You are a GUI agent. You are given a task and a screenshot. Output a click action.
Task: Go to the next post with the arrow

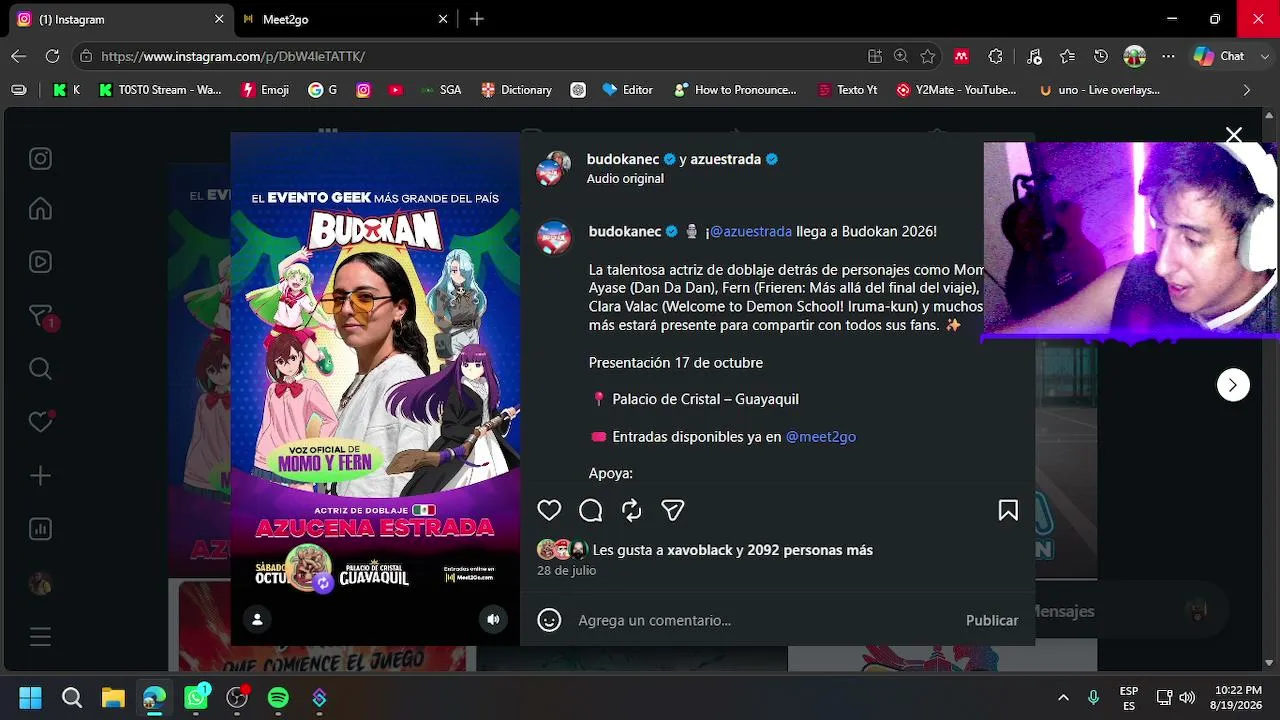point(1233,385)
